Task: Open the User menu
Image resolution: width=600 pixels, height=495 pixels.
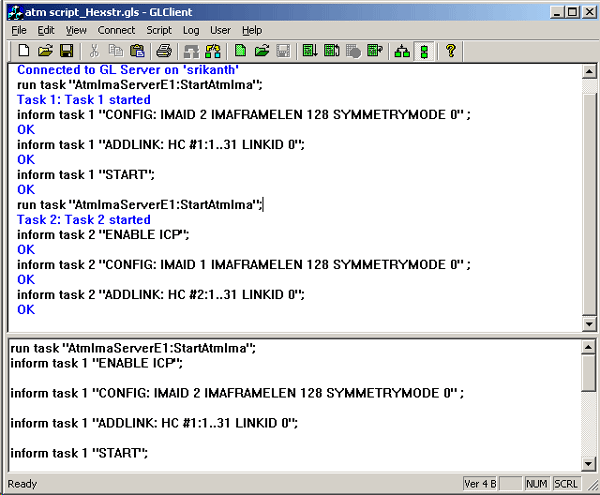Action: click(220, 30)
